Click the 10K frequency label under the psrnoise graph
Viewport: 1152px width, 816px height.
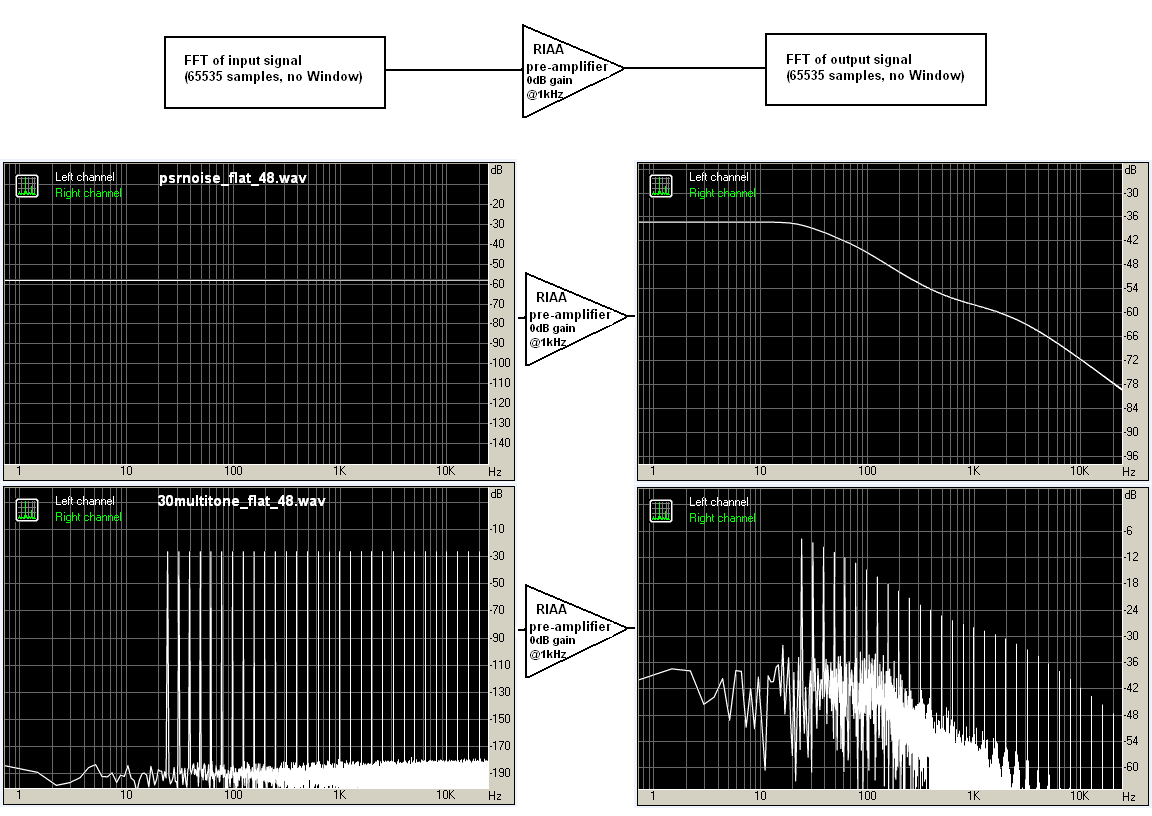(445, 471)
